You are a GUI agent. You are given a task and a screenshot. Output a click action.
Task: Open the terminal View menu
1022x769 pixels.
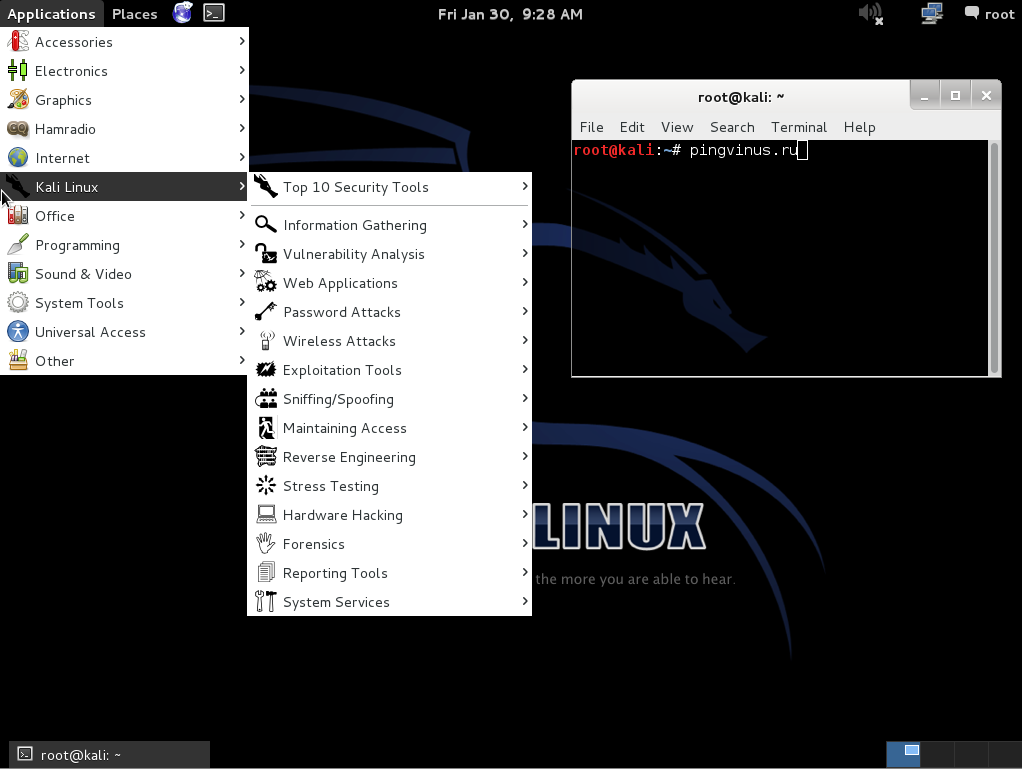click(x=677, y=127)
